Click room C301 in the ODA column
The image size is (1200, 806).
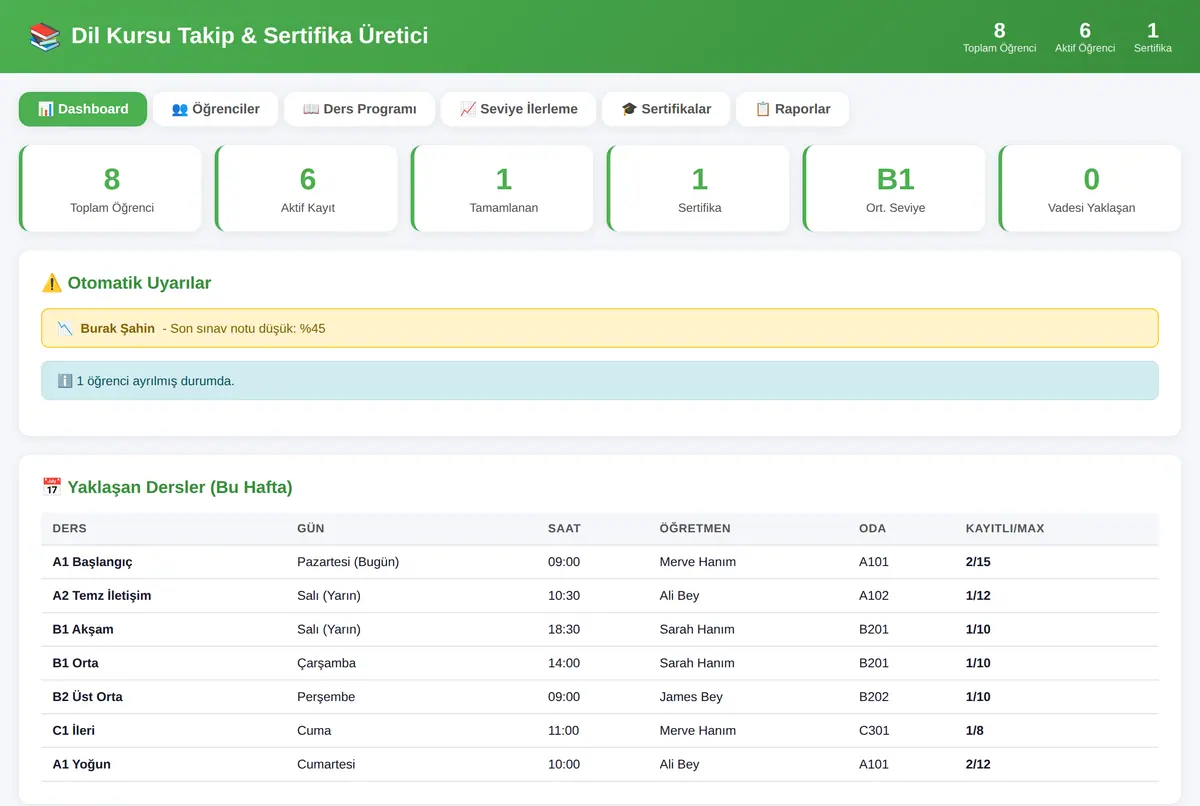[875, 731]
